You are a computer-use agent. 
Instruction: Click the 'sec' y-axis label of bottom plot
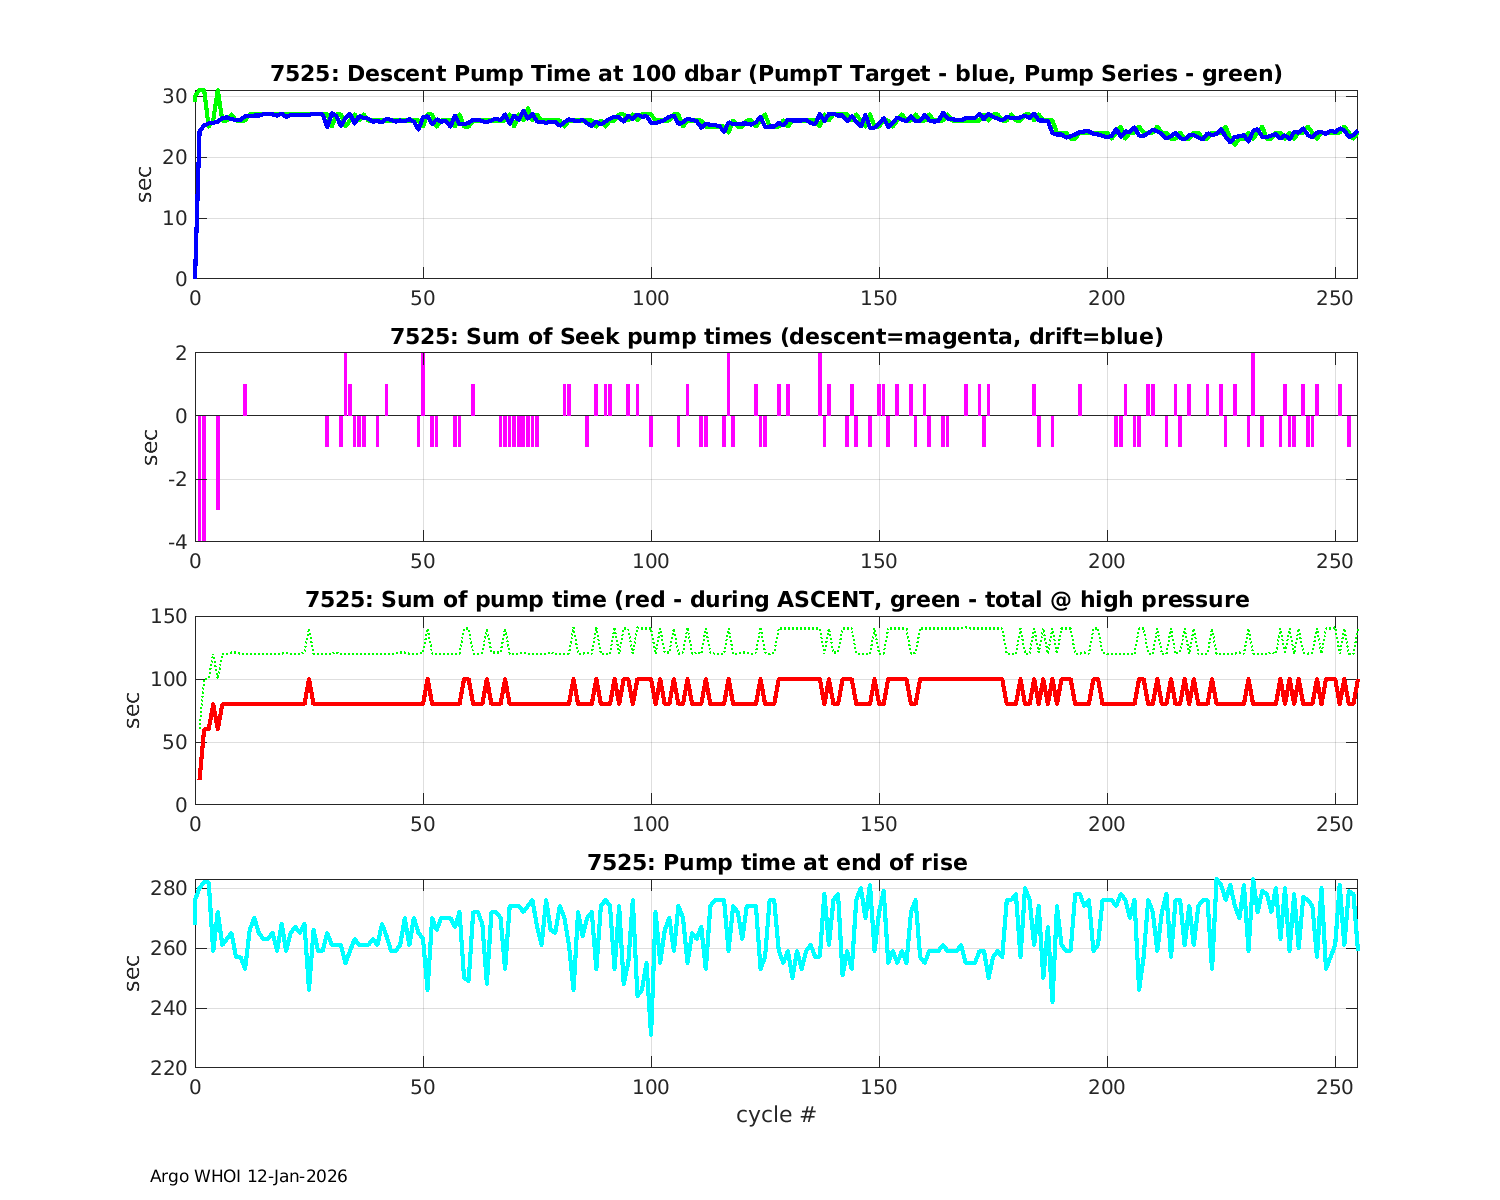coord(134,973)
